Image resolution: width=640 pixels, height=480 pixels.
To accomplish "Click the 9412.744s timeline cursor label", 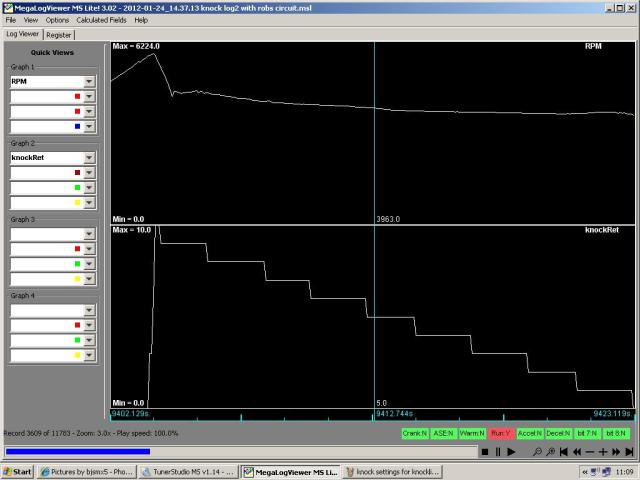I will pos(394,414).
